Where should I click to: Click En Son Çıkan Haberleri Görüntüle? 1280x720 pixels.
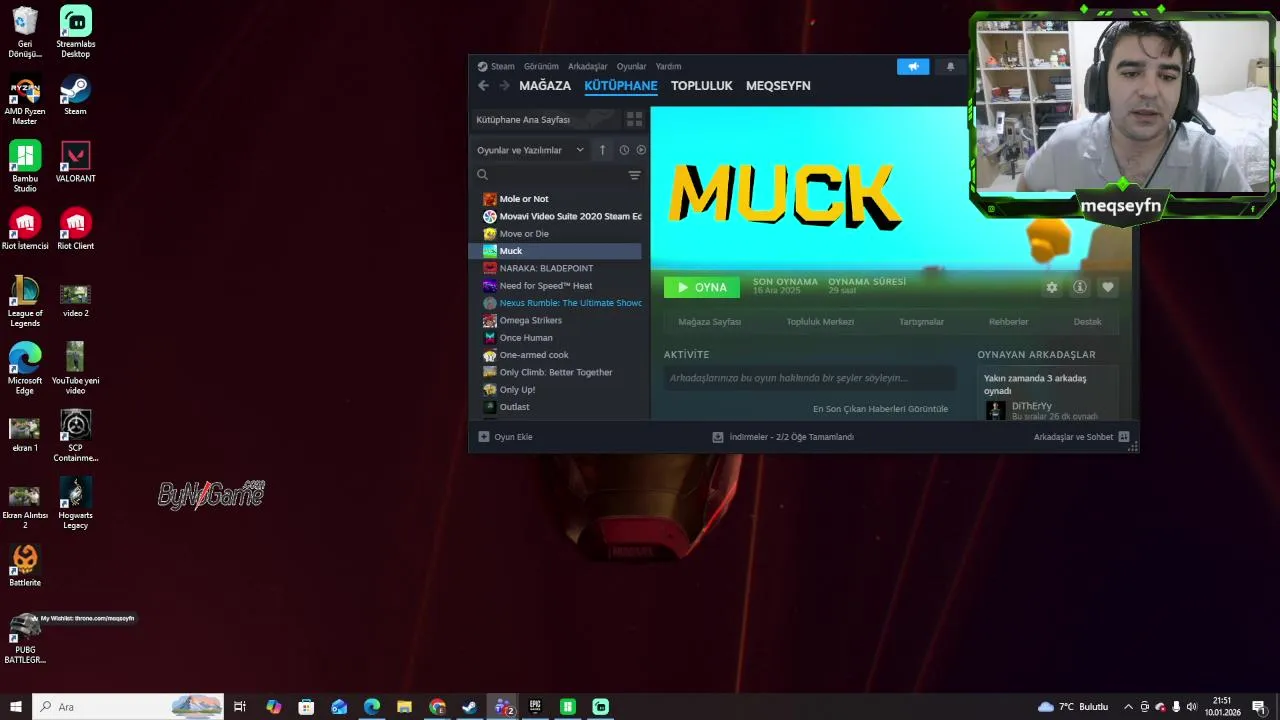880,409
